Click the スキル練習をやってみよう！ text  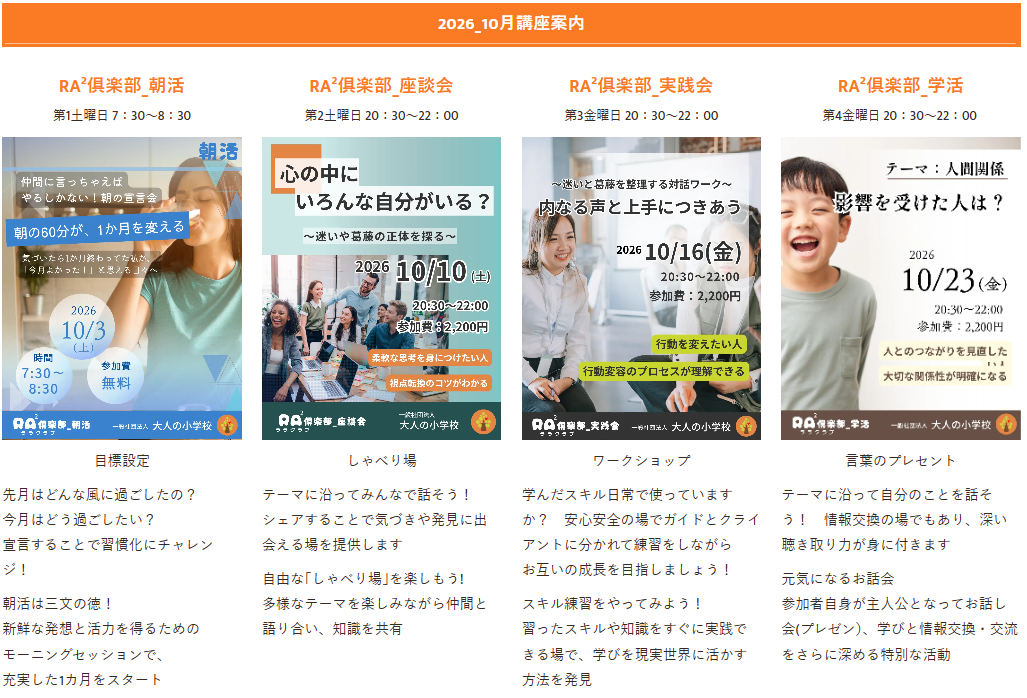click(x=612, y=604)
